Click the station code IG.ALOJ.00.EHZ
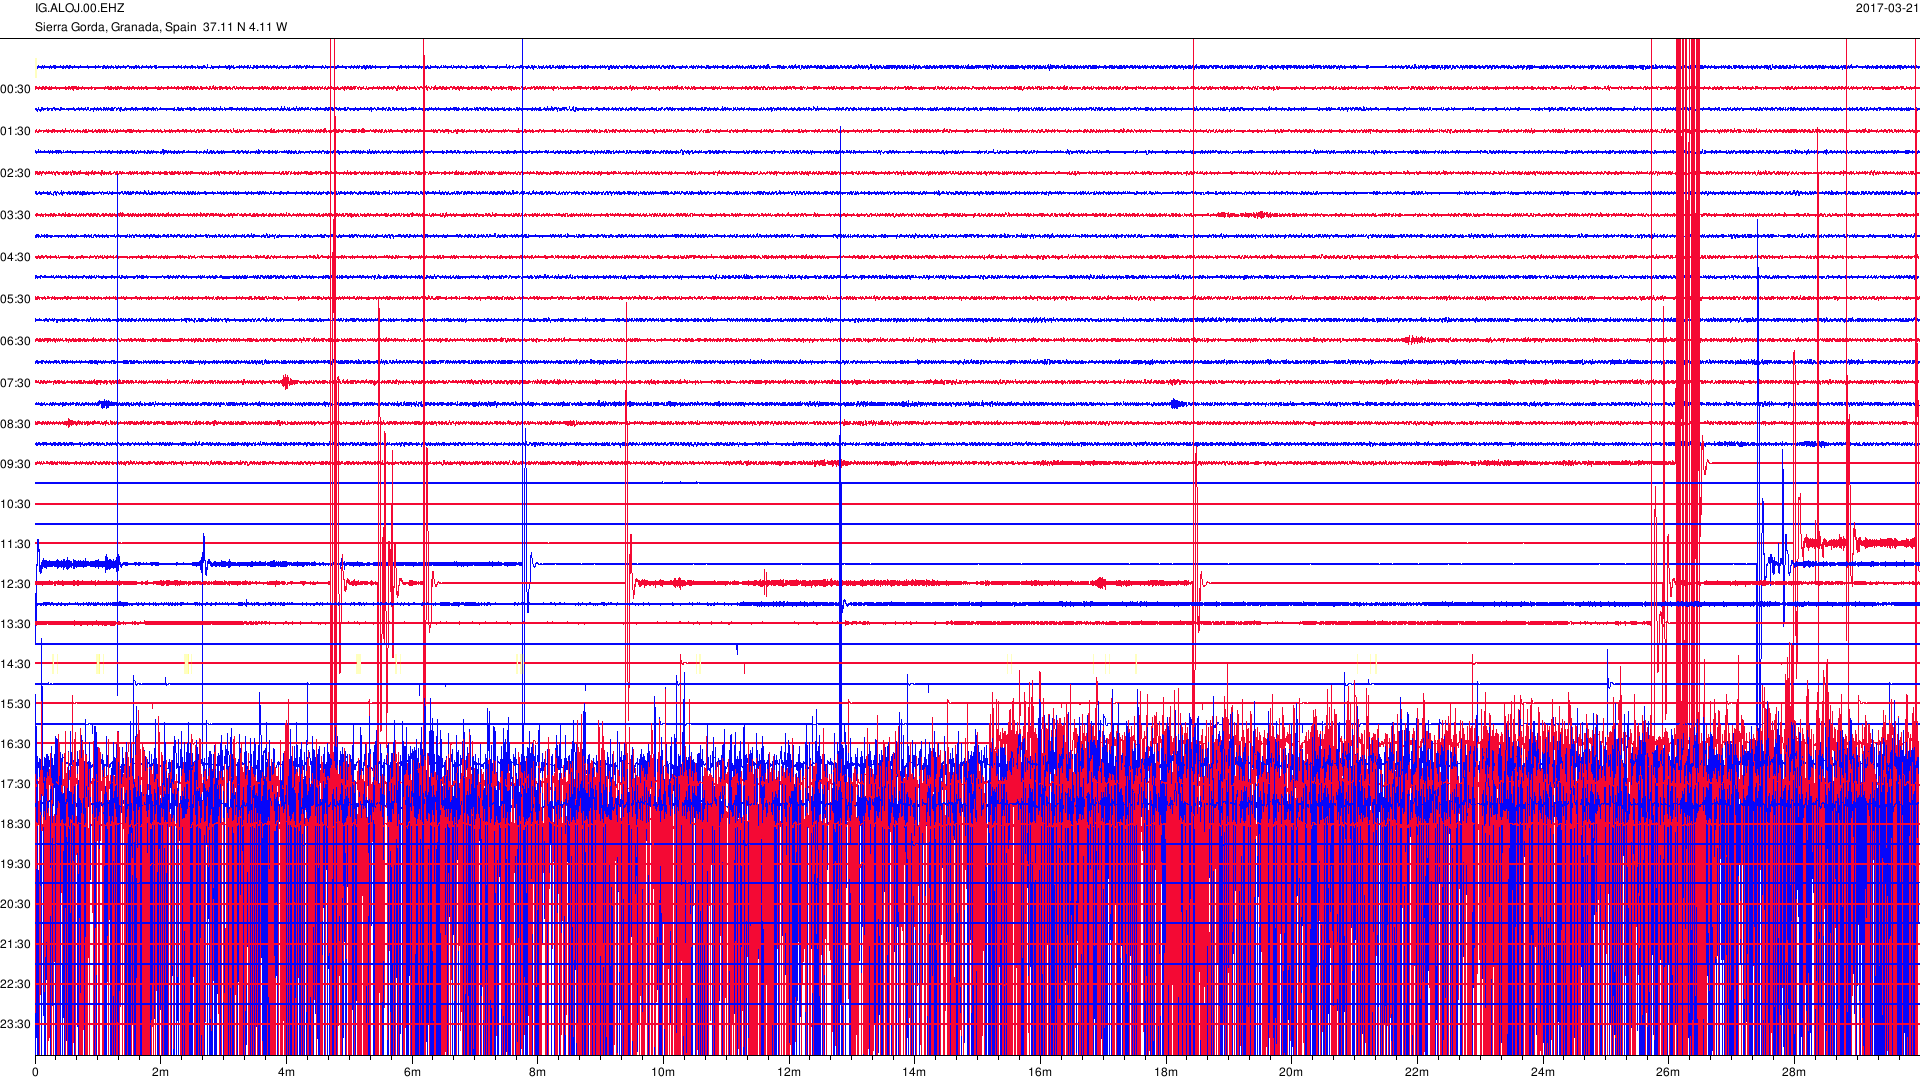 tap(80, 8)
